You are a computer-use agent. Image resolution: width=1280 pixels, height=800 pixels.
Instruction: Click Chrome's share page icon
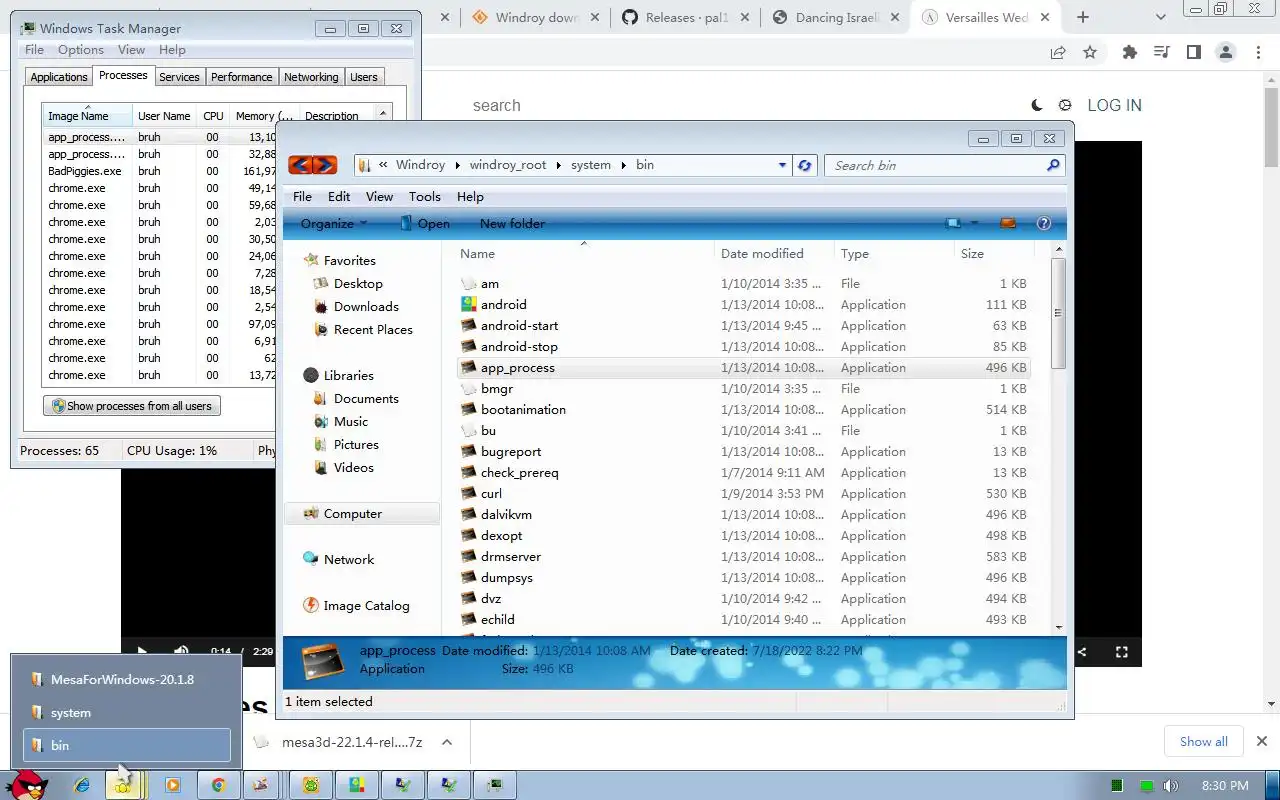click(1058, 52)
